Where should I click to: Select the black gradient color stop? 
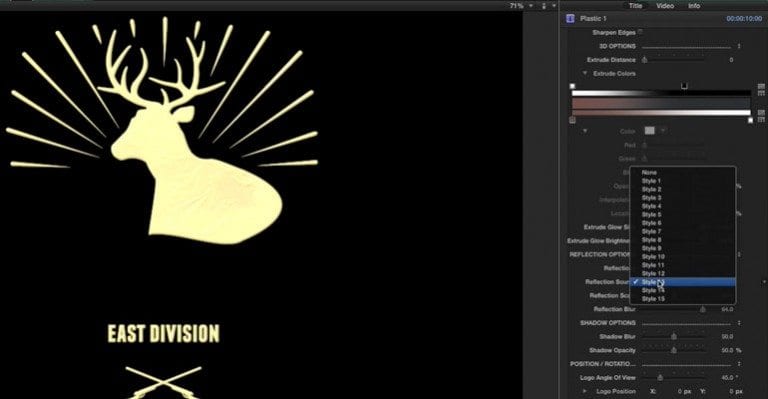[x=684, y=86]
